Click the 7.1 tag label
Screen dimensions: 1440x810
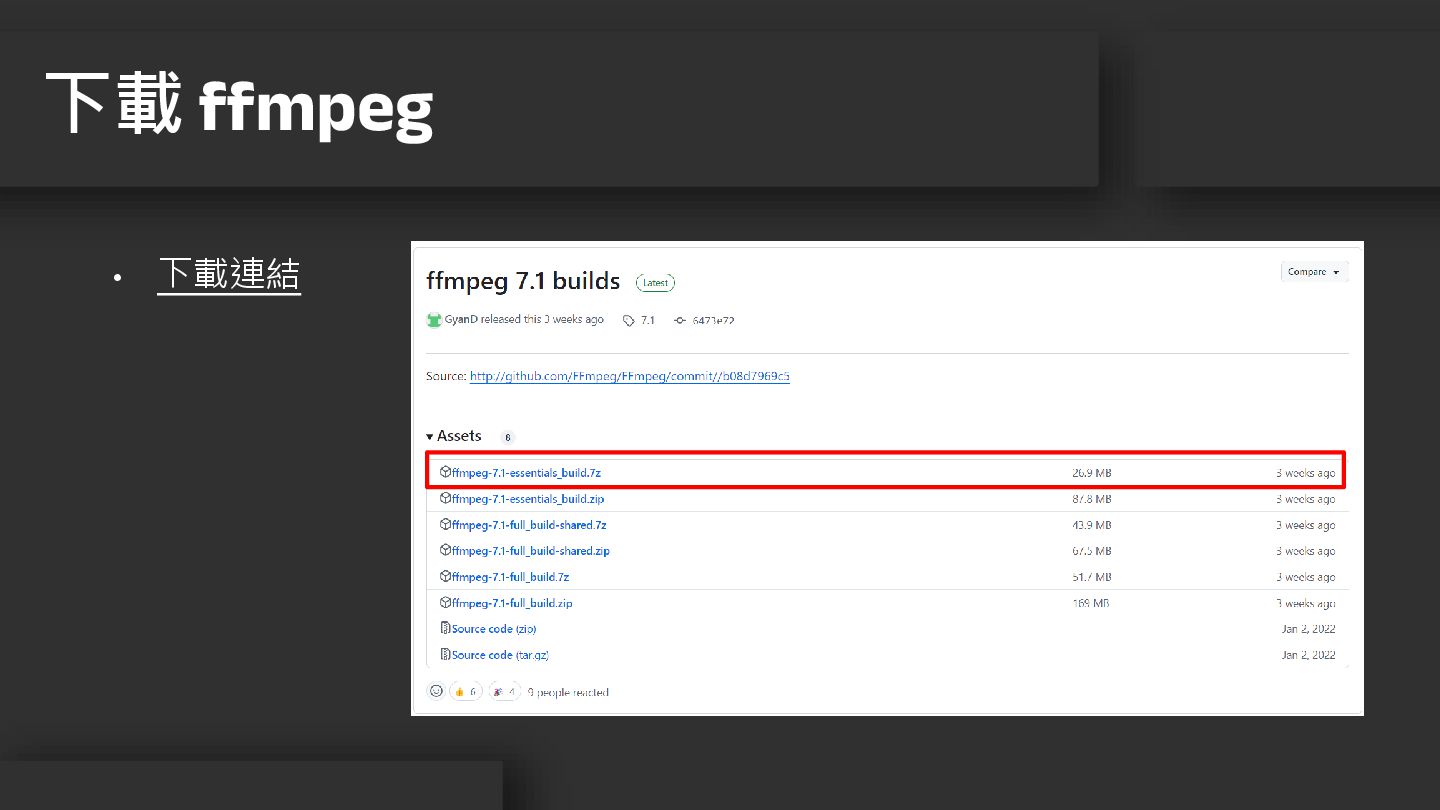click(x=648, y=320)
